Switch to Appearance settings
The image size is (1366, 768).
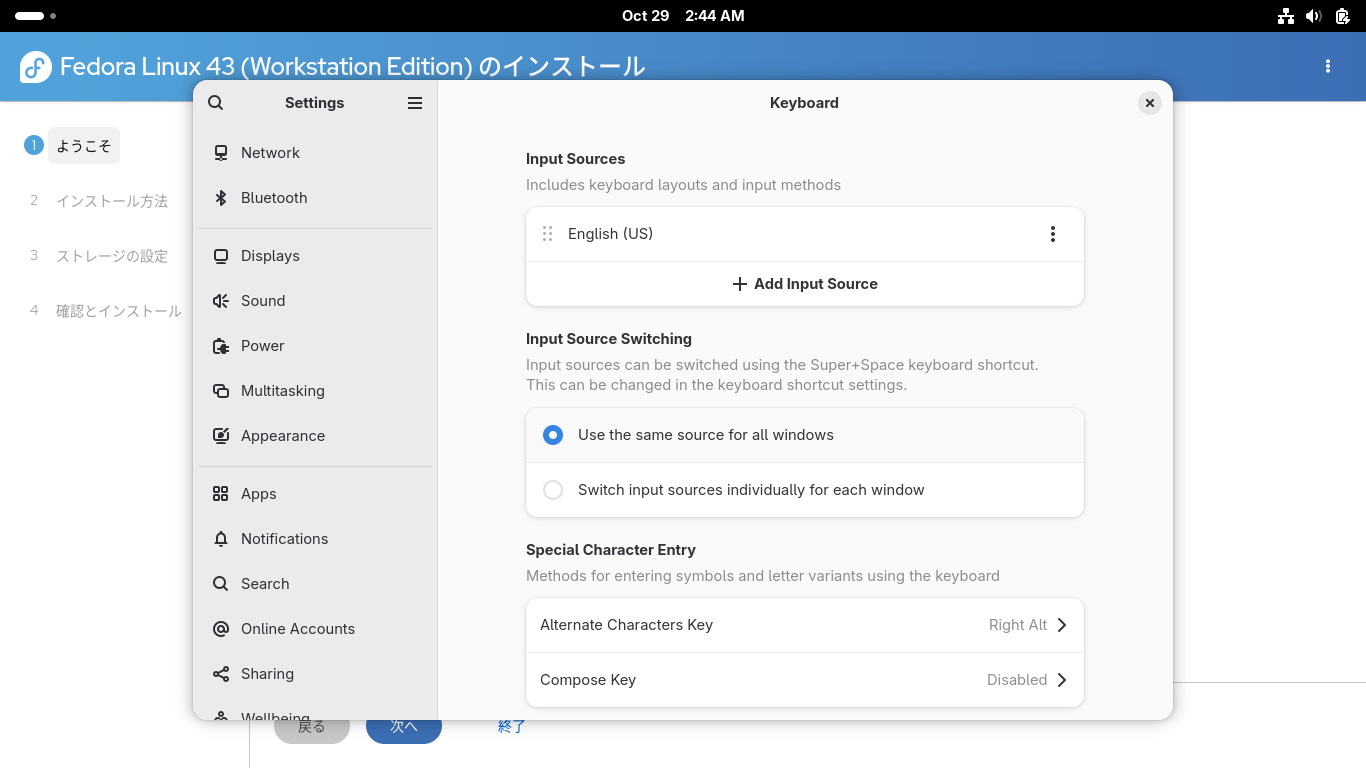tap(282, 436)
